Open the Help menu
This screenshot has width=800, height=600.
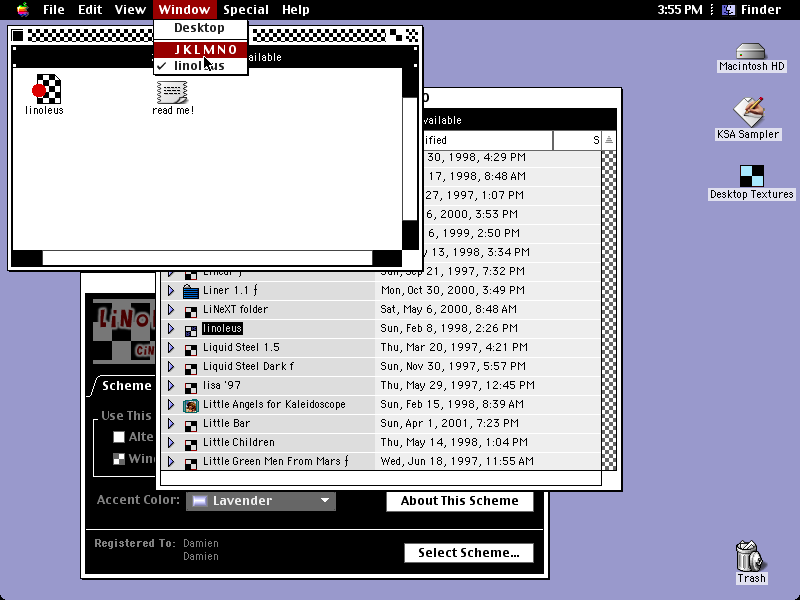point(295,10)
